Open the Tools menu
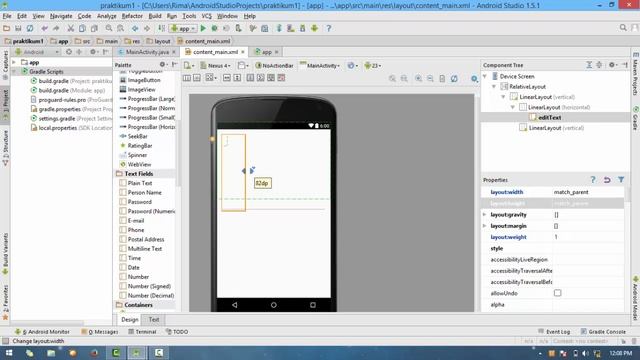 189,16
